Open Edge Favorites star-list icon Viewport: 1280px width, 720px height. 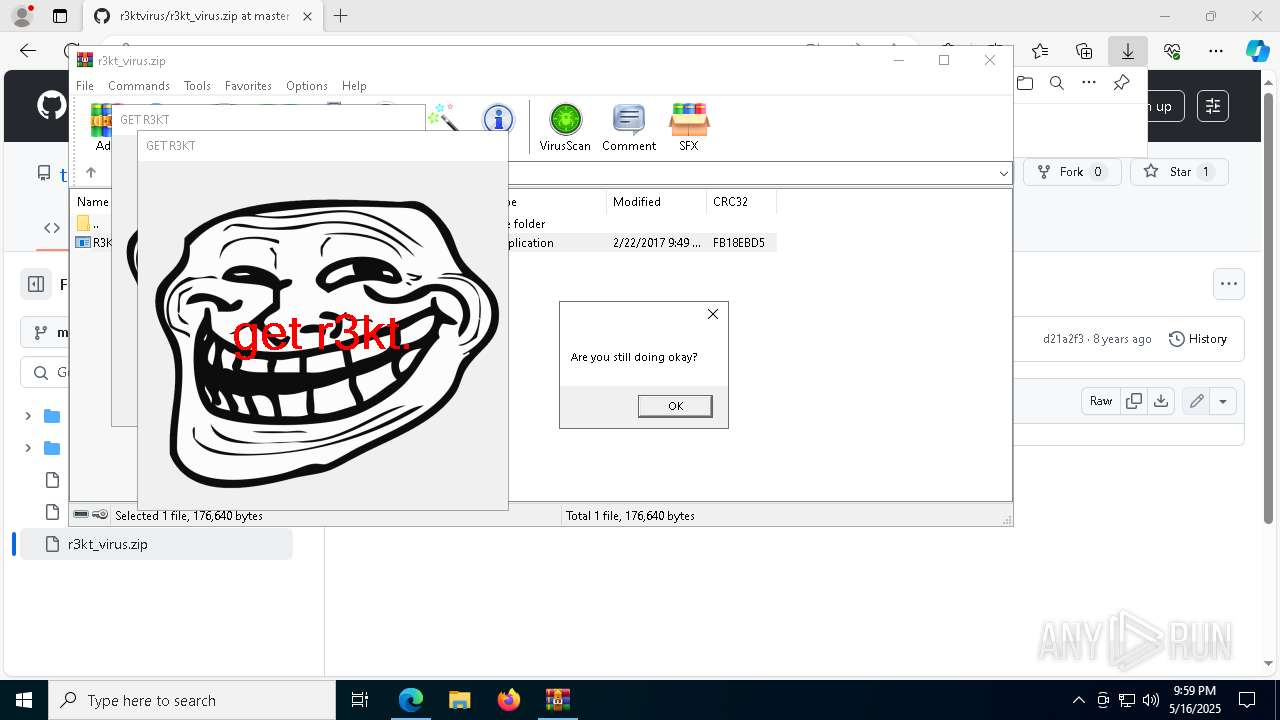[x=1040, y=51]
